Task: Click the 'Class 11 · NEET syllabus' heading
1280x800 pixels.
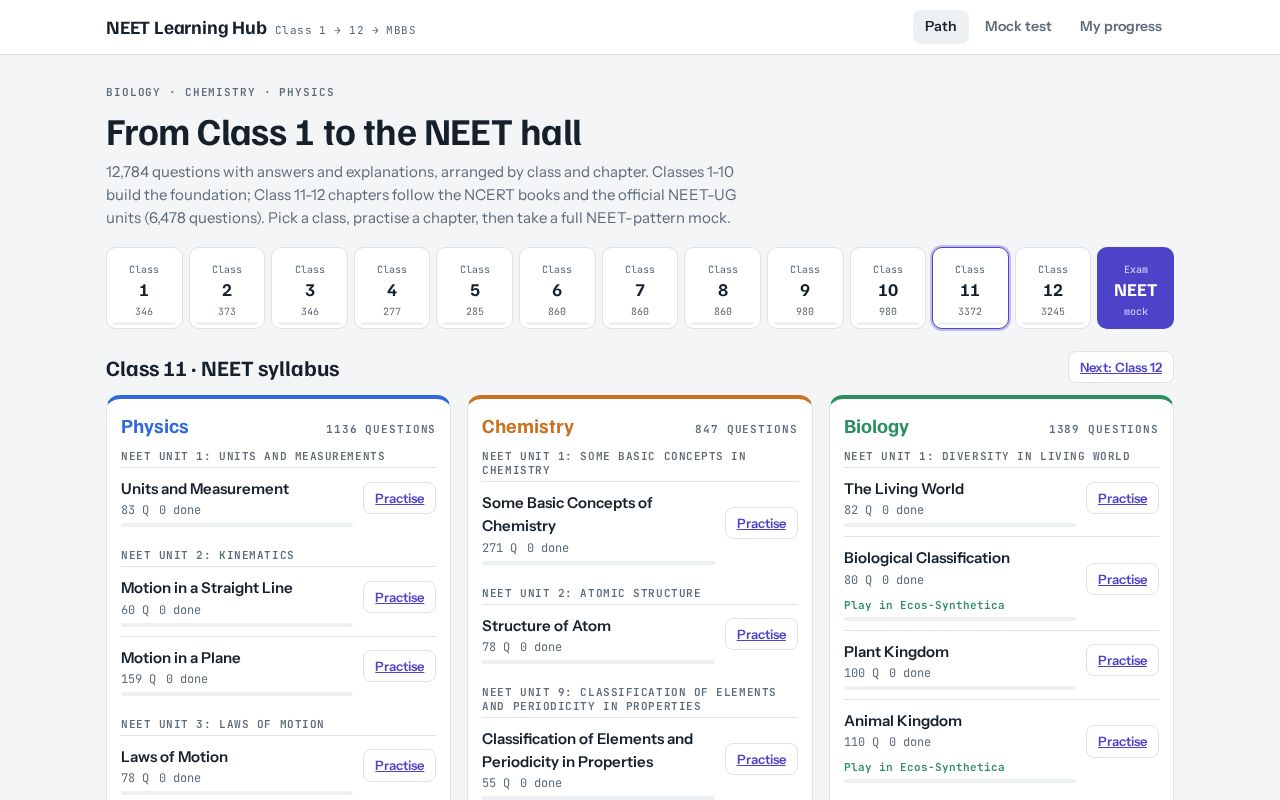Action: click(x=223, y=368)
